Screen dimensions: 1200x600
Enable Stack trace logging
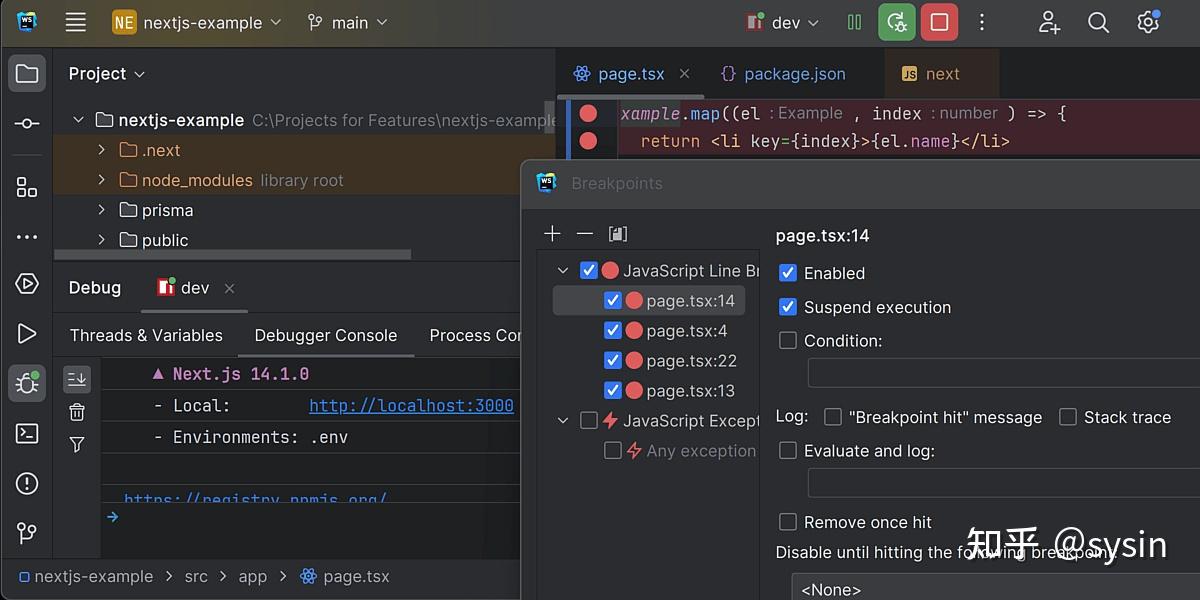[1068, 417]
